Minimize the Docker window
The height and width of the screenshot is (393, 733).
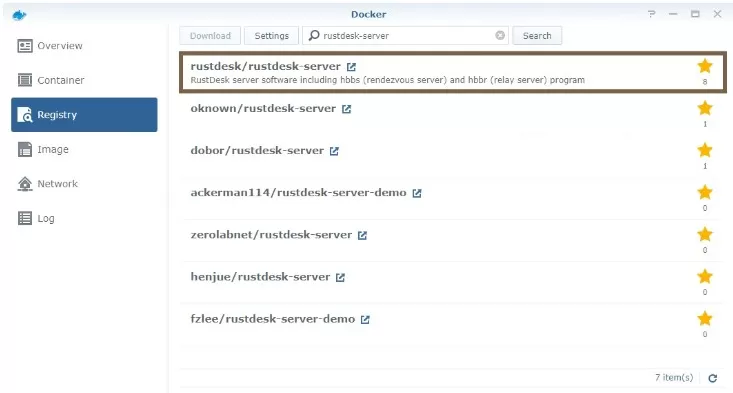[x=673, y=14]
